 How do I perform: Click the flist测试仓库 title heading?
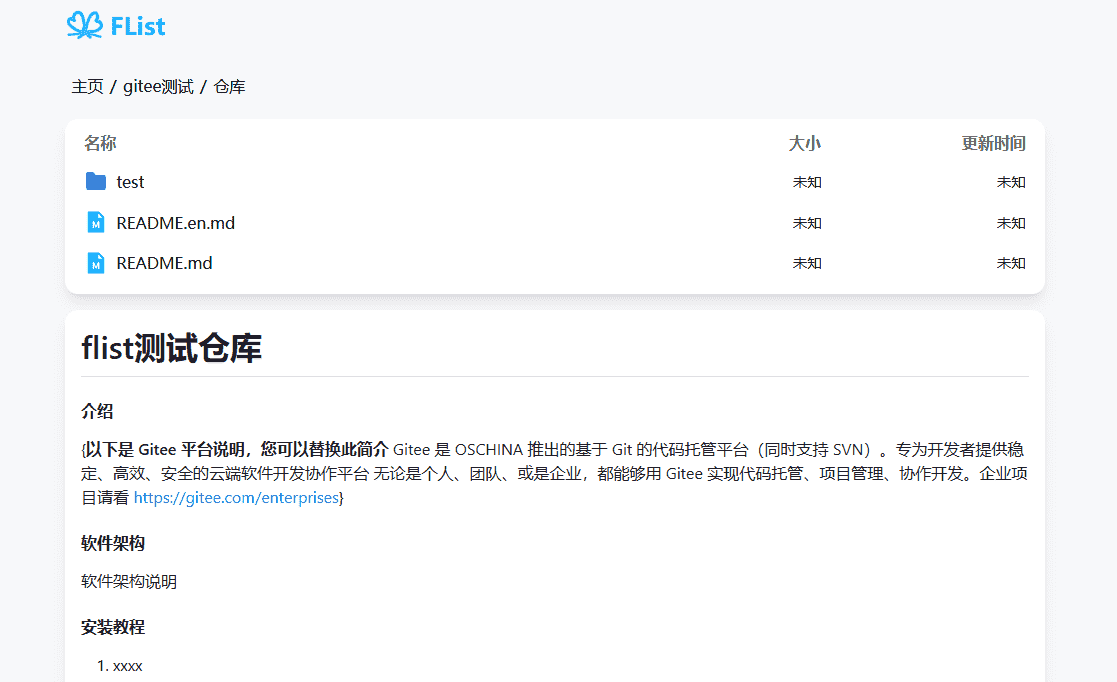(171, 347)
